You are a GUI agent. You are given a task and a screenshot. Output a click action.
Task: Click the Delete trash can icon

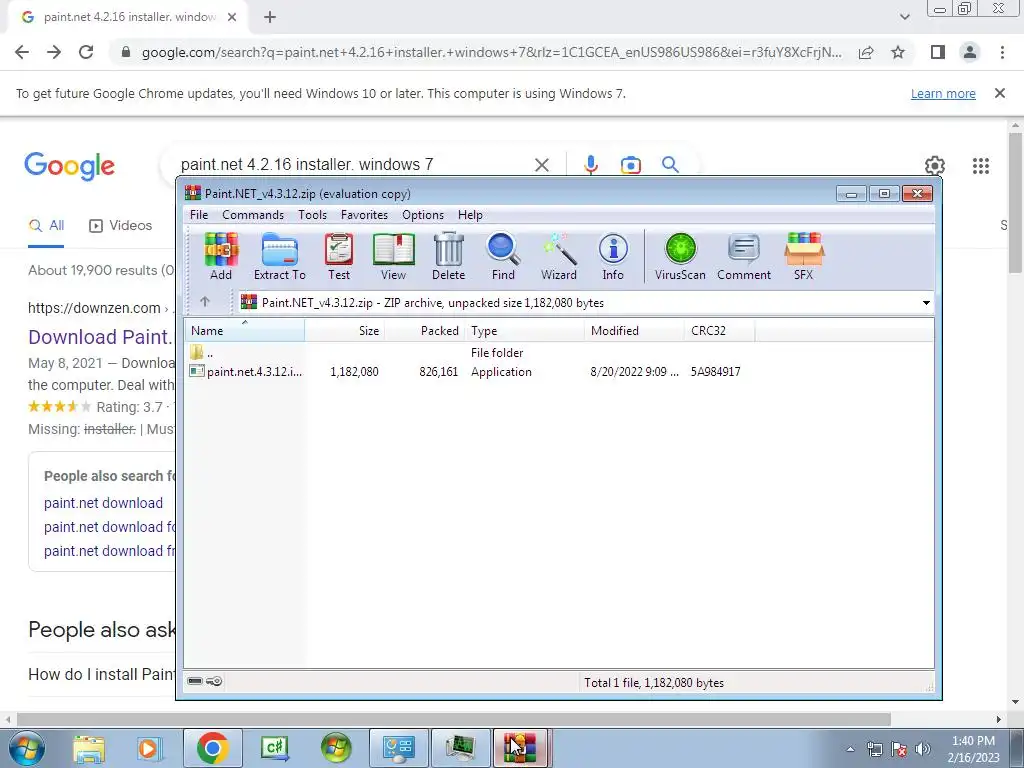pyautogui.click(x=449, y=257)
